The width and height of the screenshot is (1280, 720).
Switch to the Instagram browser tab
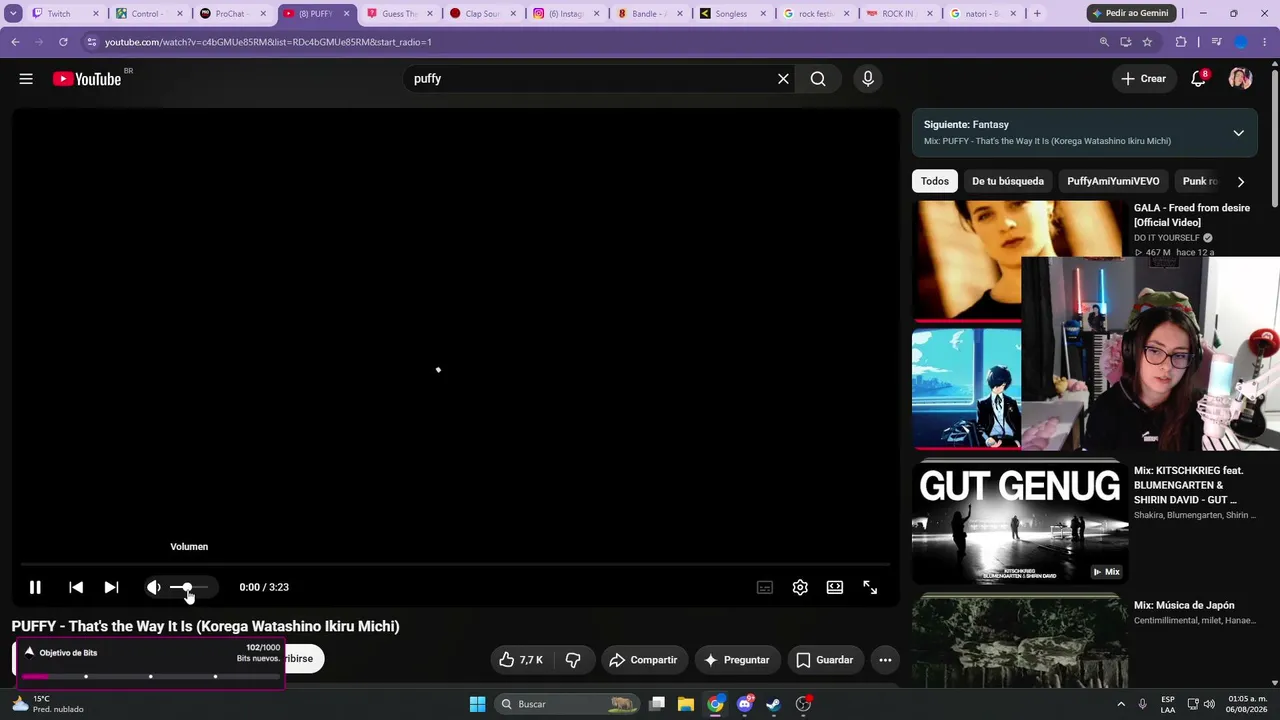565,14
